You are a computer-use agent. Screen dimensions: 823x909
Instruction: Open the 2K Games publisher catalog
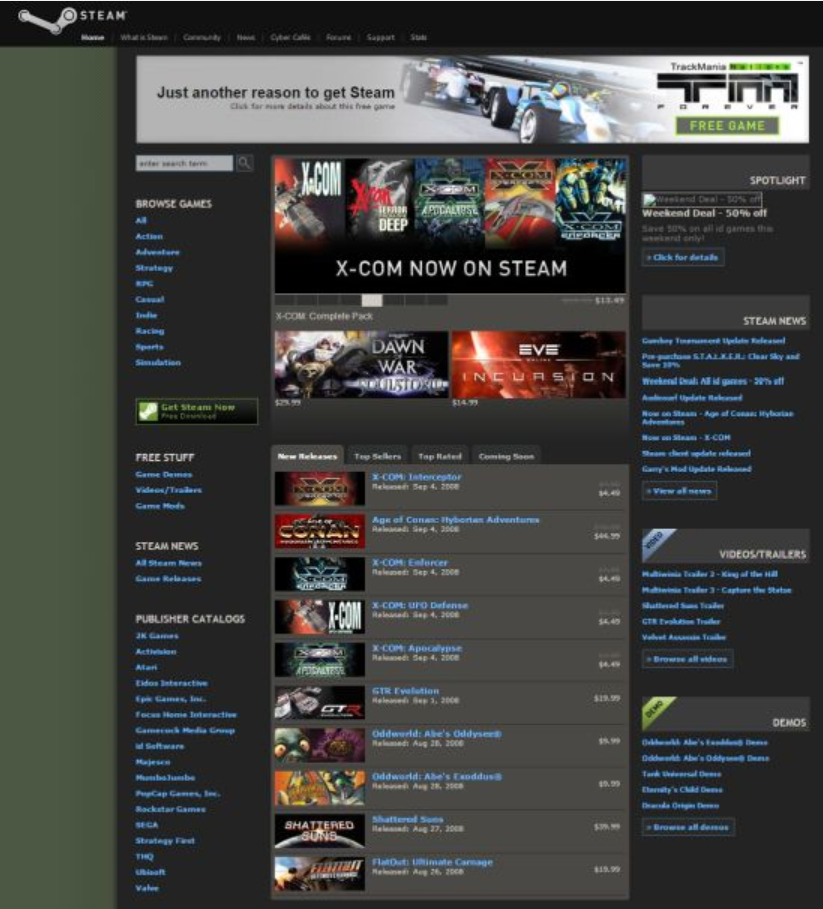click(x=157, y=636)
